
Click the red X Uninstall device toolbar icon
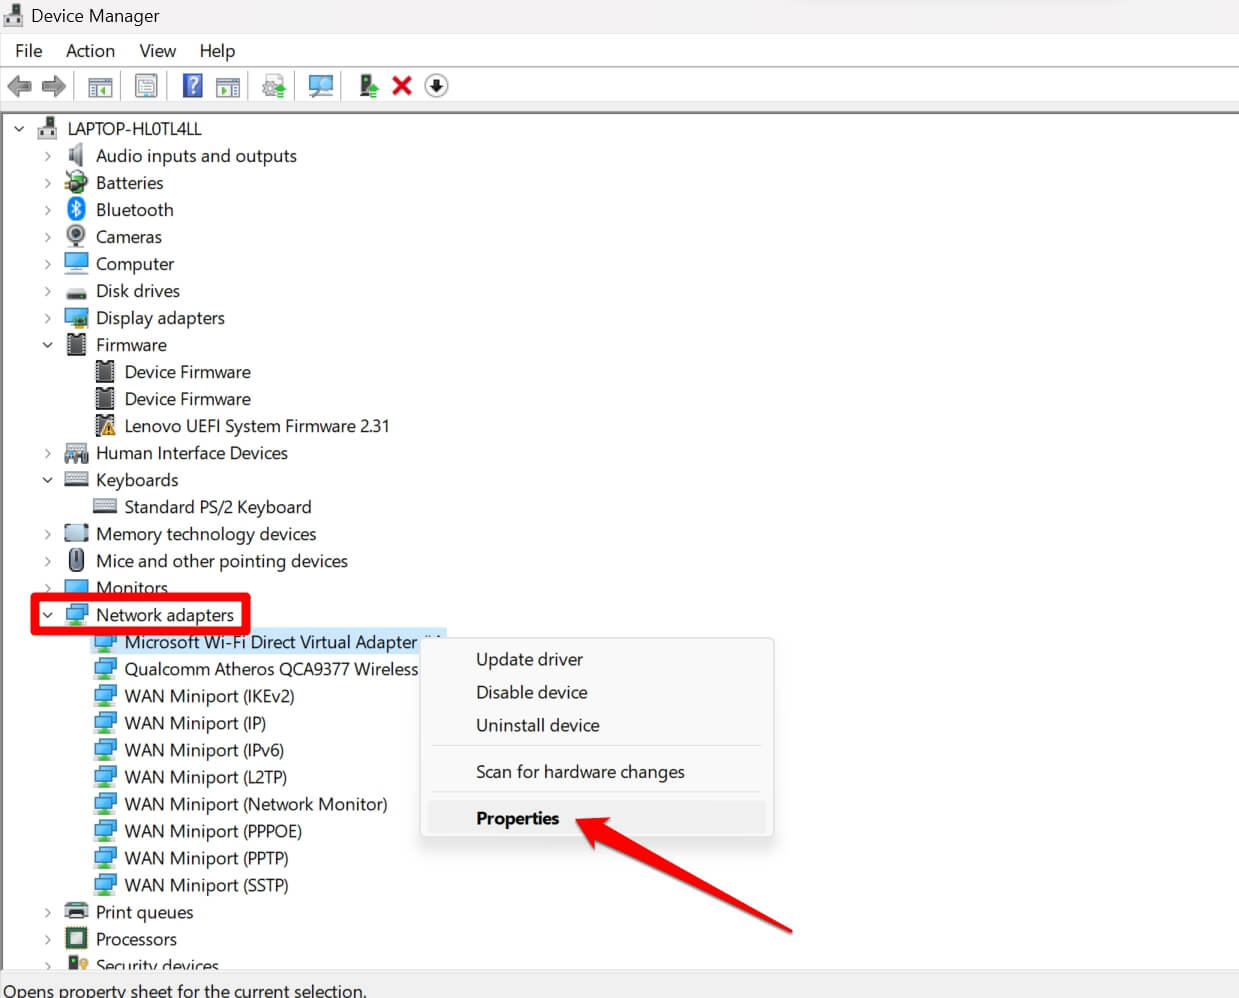tap(402, 86)
